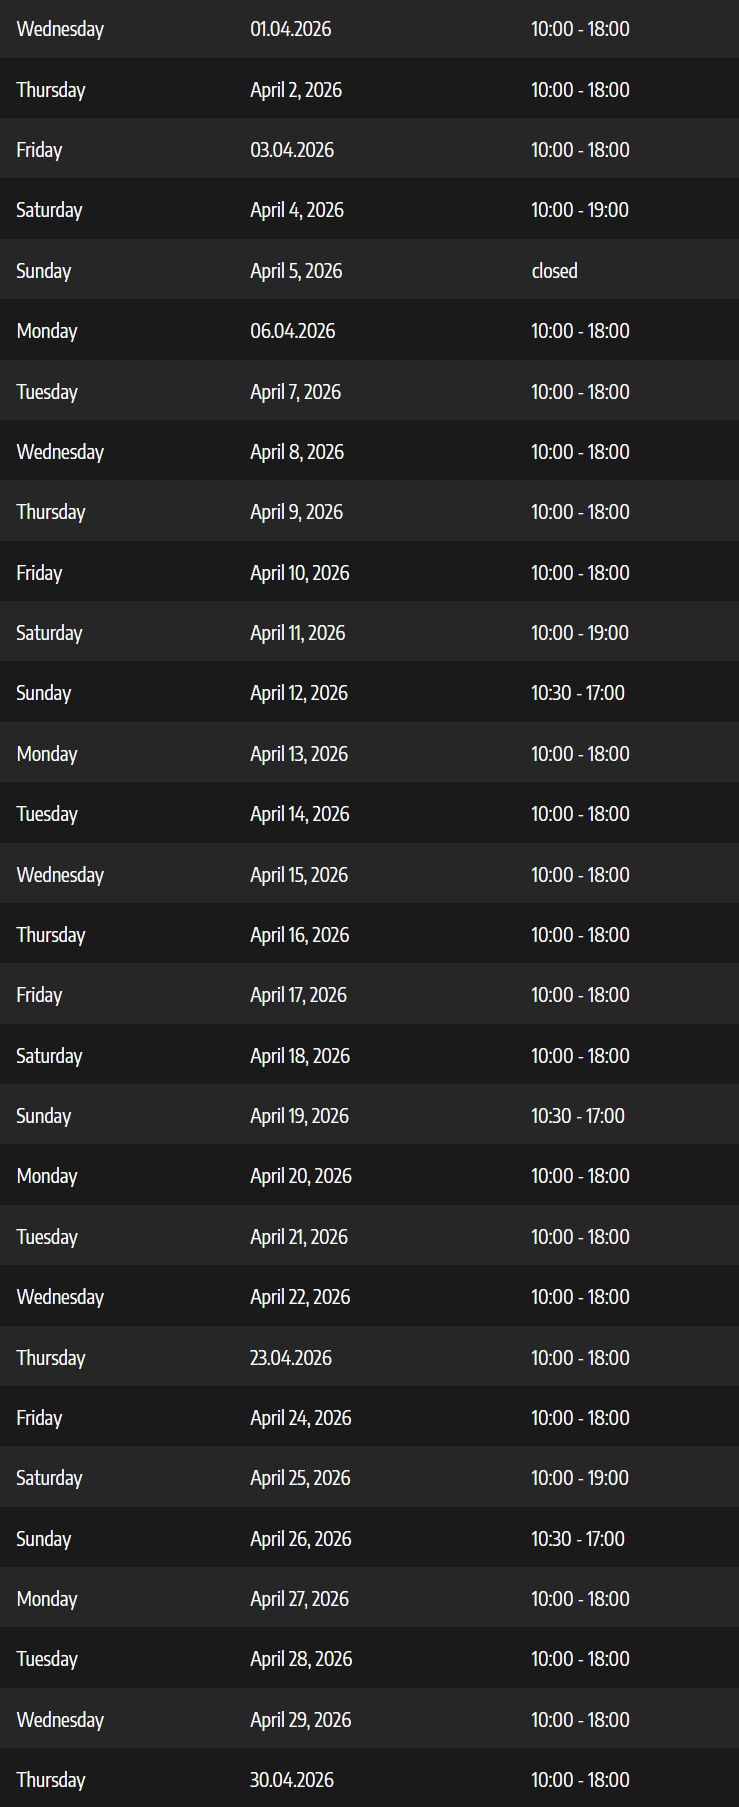Click opening hours for April 4, 2026
This screenshot has width=739, height=1807.
(580, 210)
